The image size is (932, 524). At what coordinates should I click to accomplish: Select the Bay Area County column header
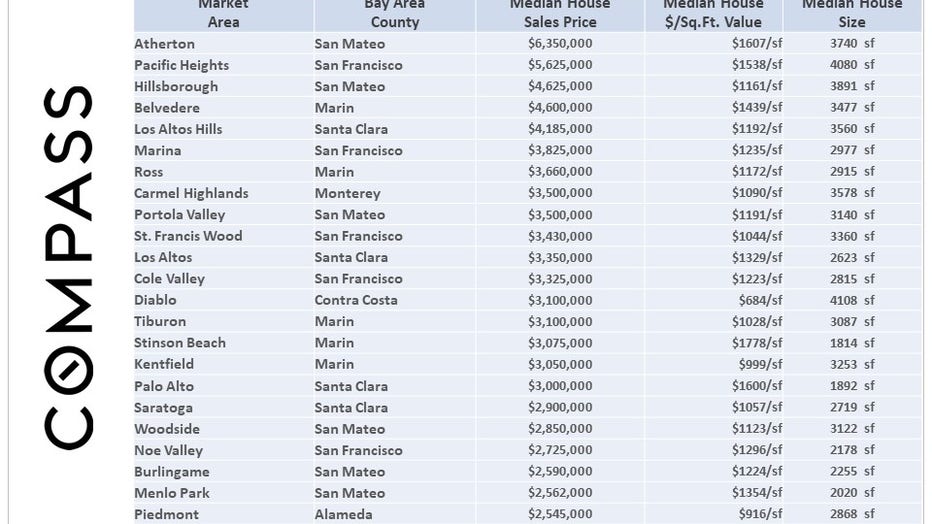[x=395, y=14]
